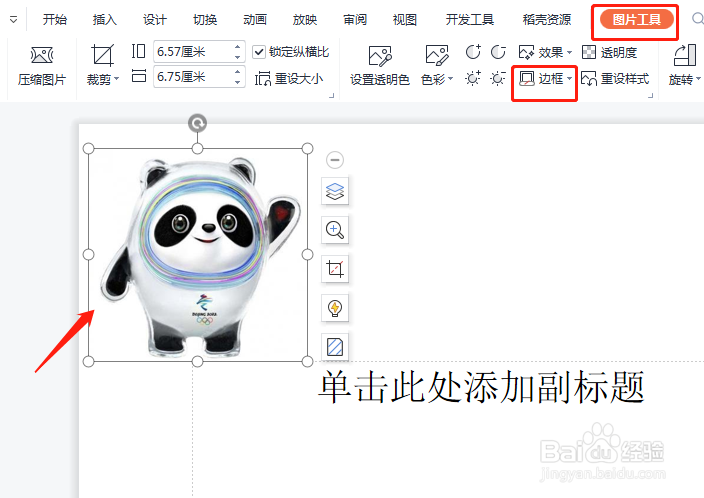Decrease height with the down stepper arrow
The image size is (704, 498).
tap(238, 57)
